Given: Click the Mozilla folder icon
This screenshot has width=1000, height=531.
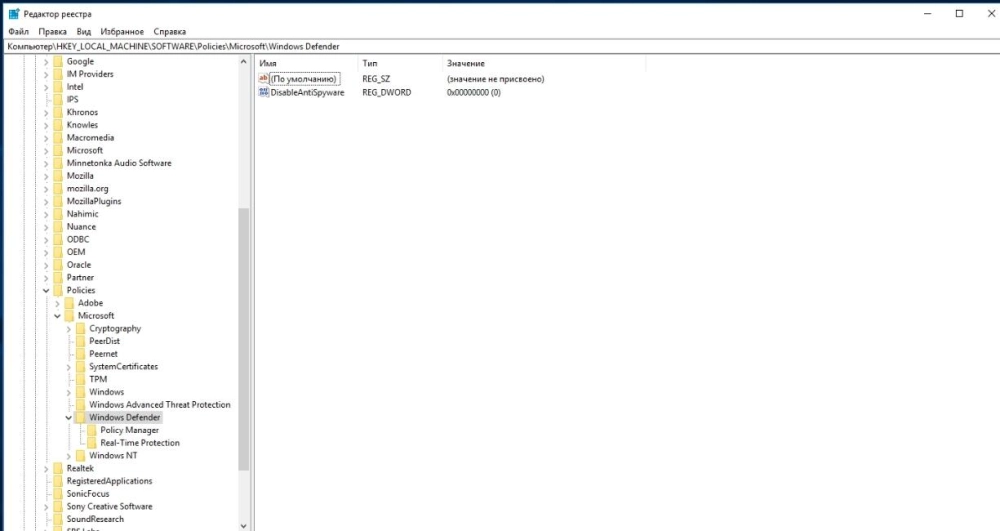Looking at the screenshot, I should [x=58, y=176].
